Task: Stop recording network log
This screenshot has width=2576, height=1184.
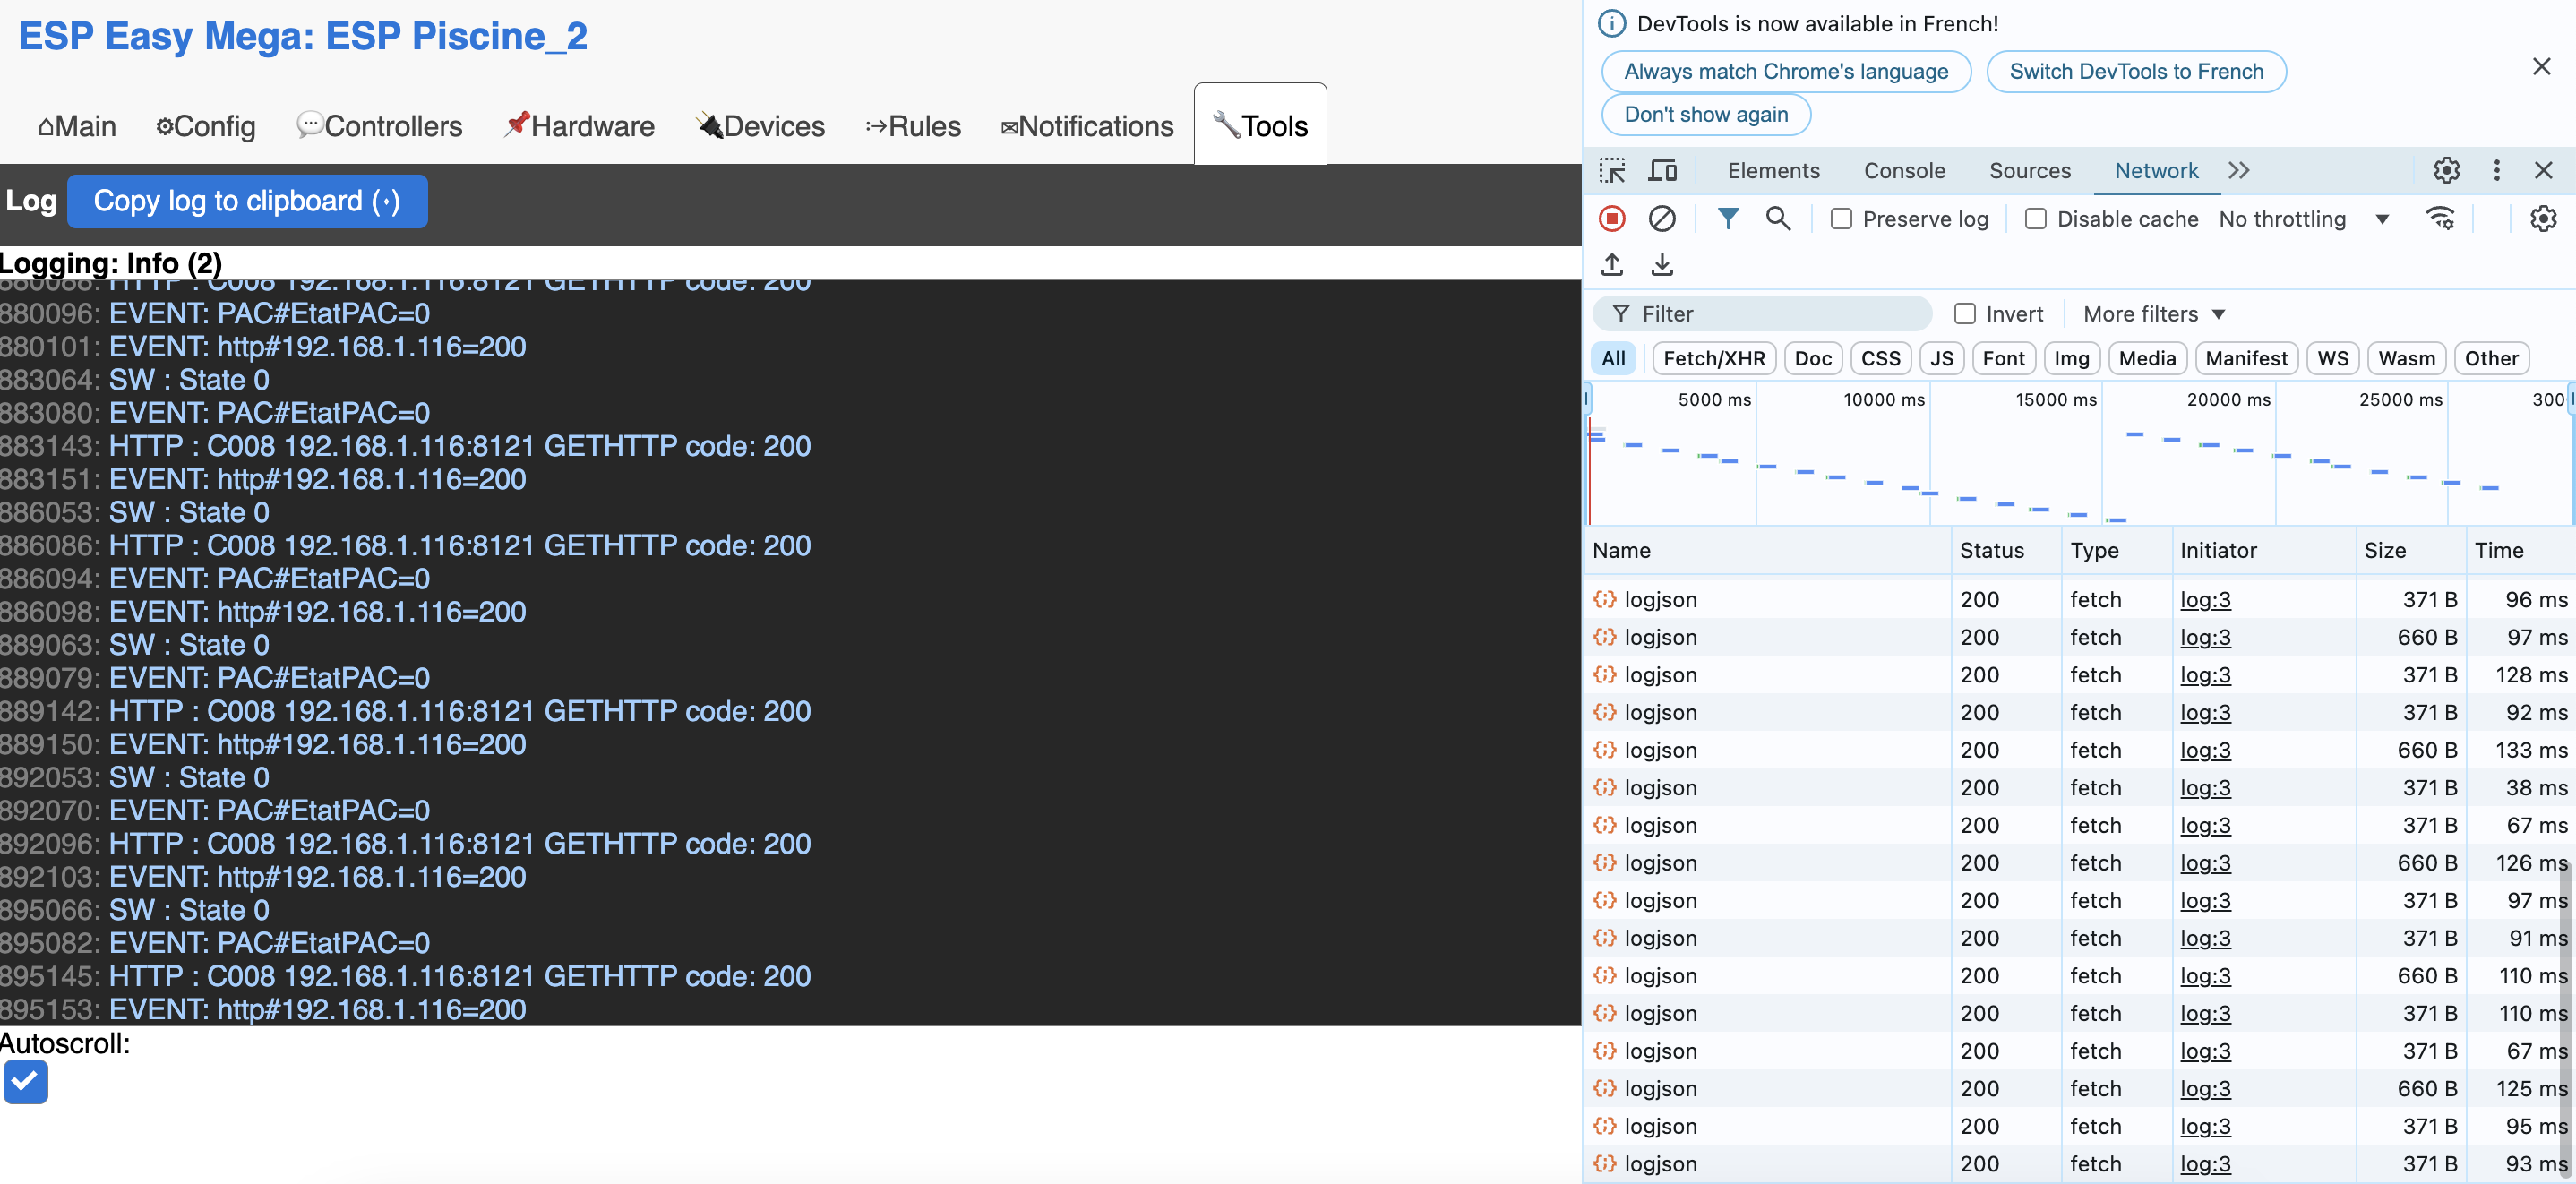Action: [1611, 219]
